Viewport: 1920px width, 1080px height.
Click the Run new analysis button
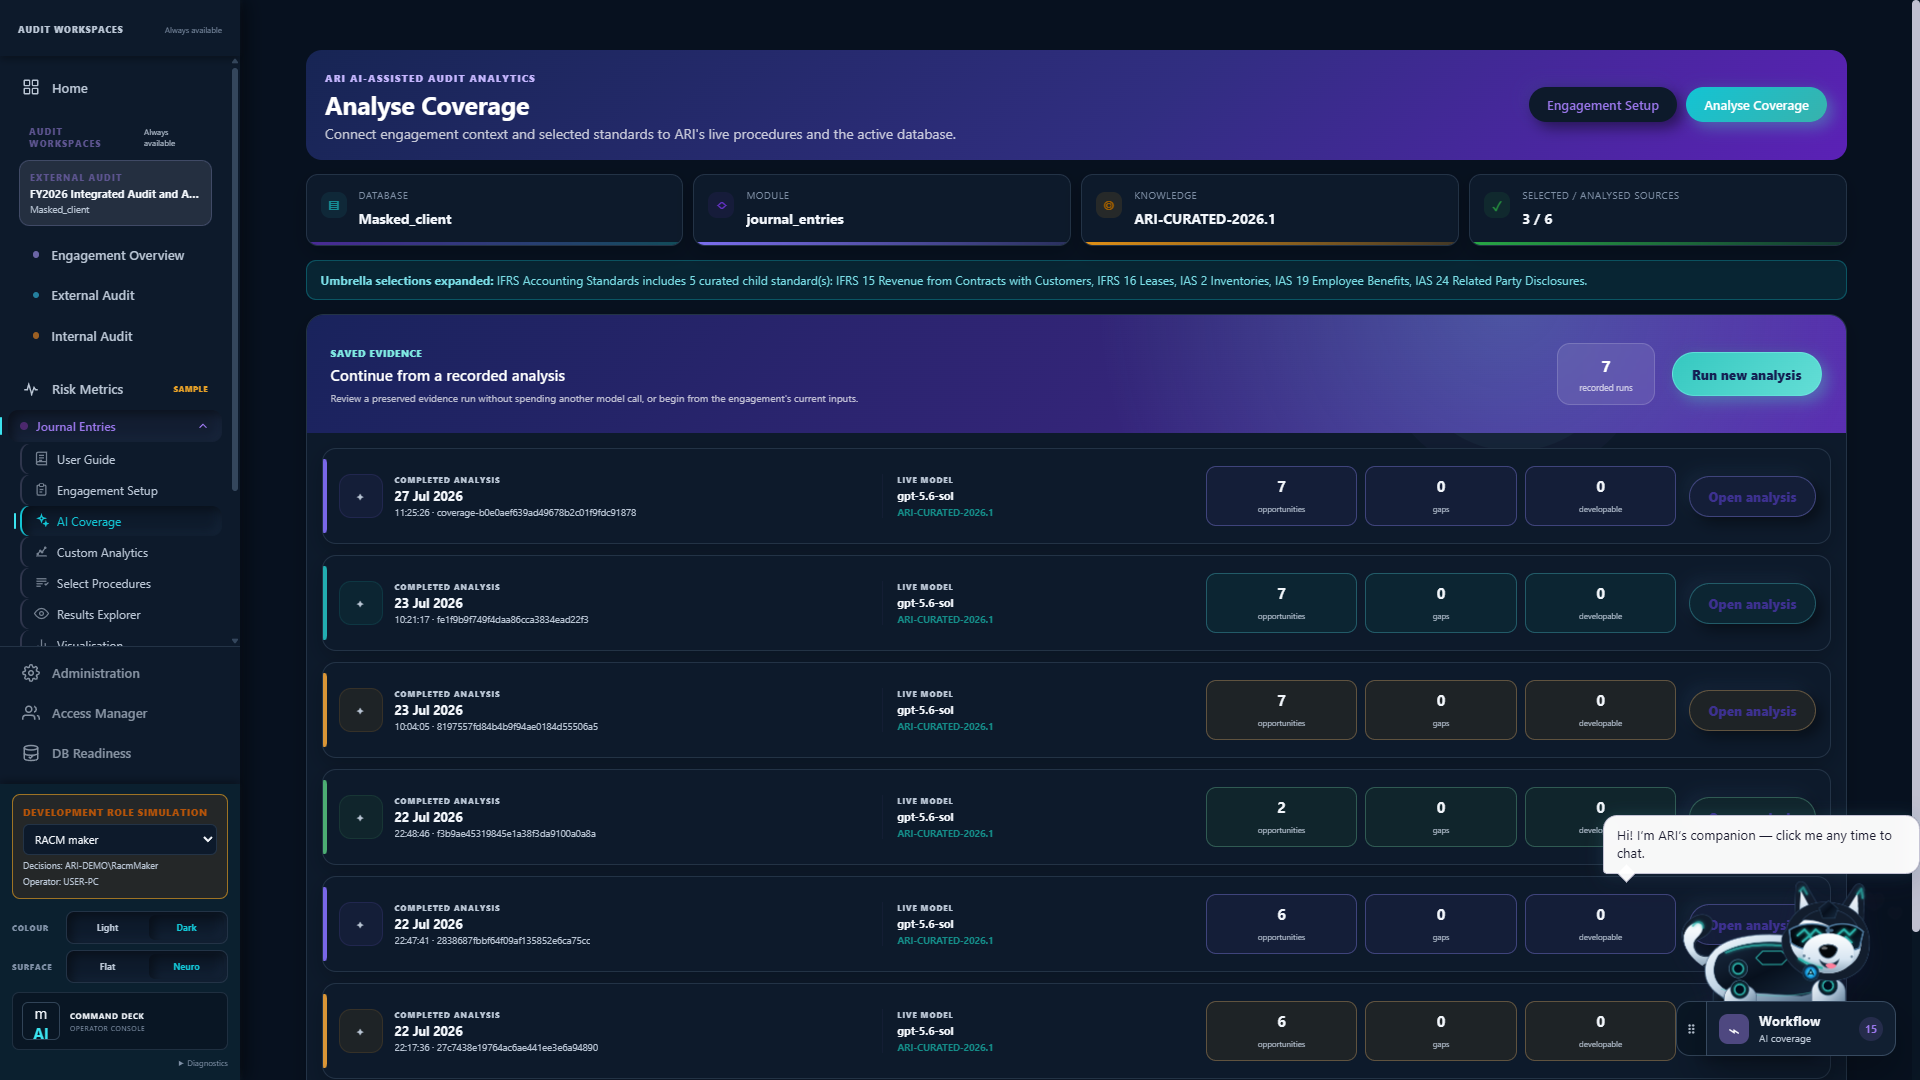(x=1746, y=375)
